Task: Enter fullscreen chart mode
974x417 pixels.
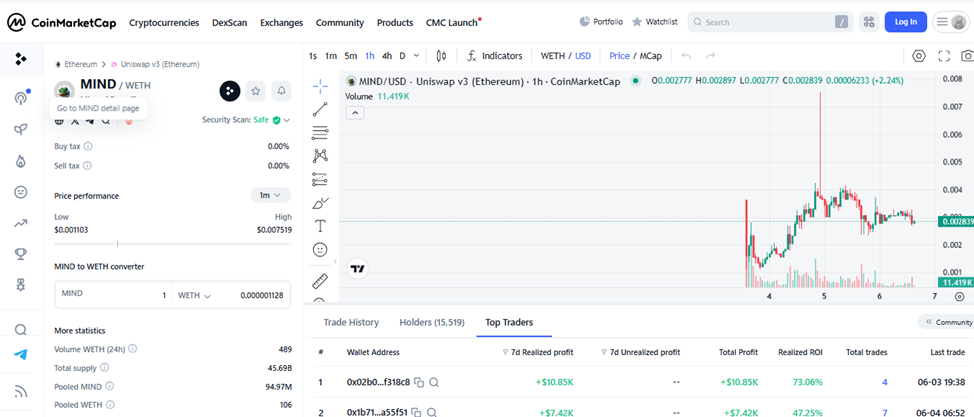Action: pos(944,56)
